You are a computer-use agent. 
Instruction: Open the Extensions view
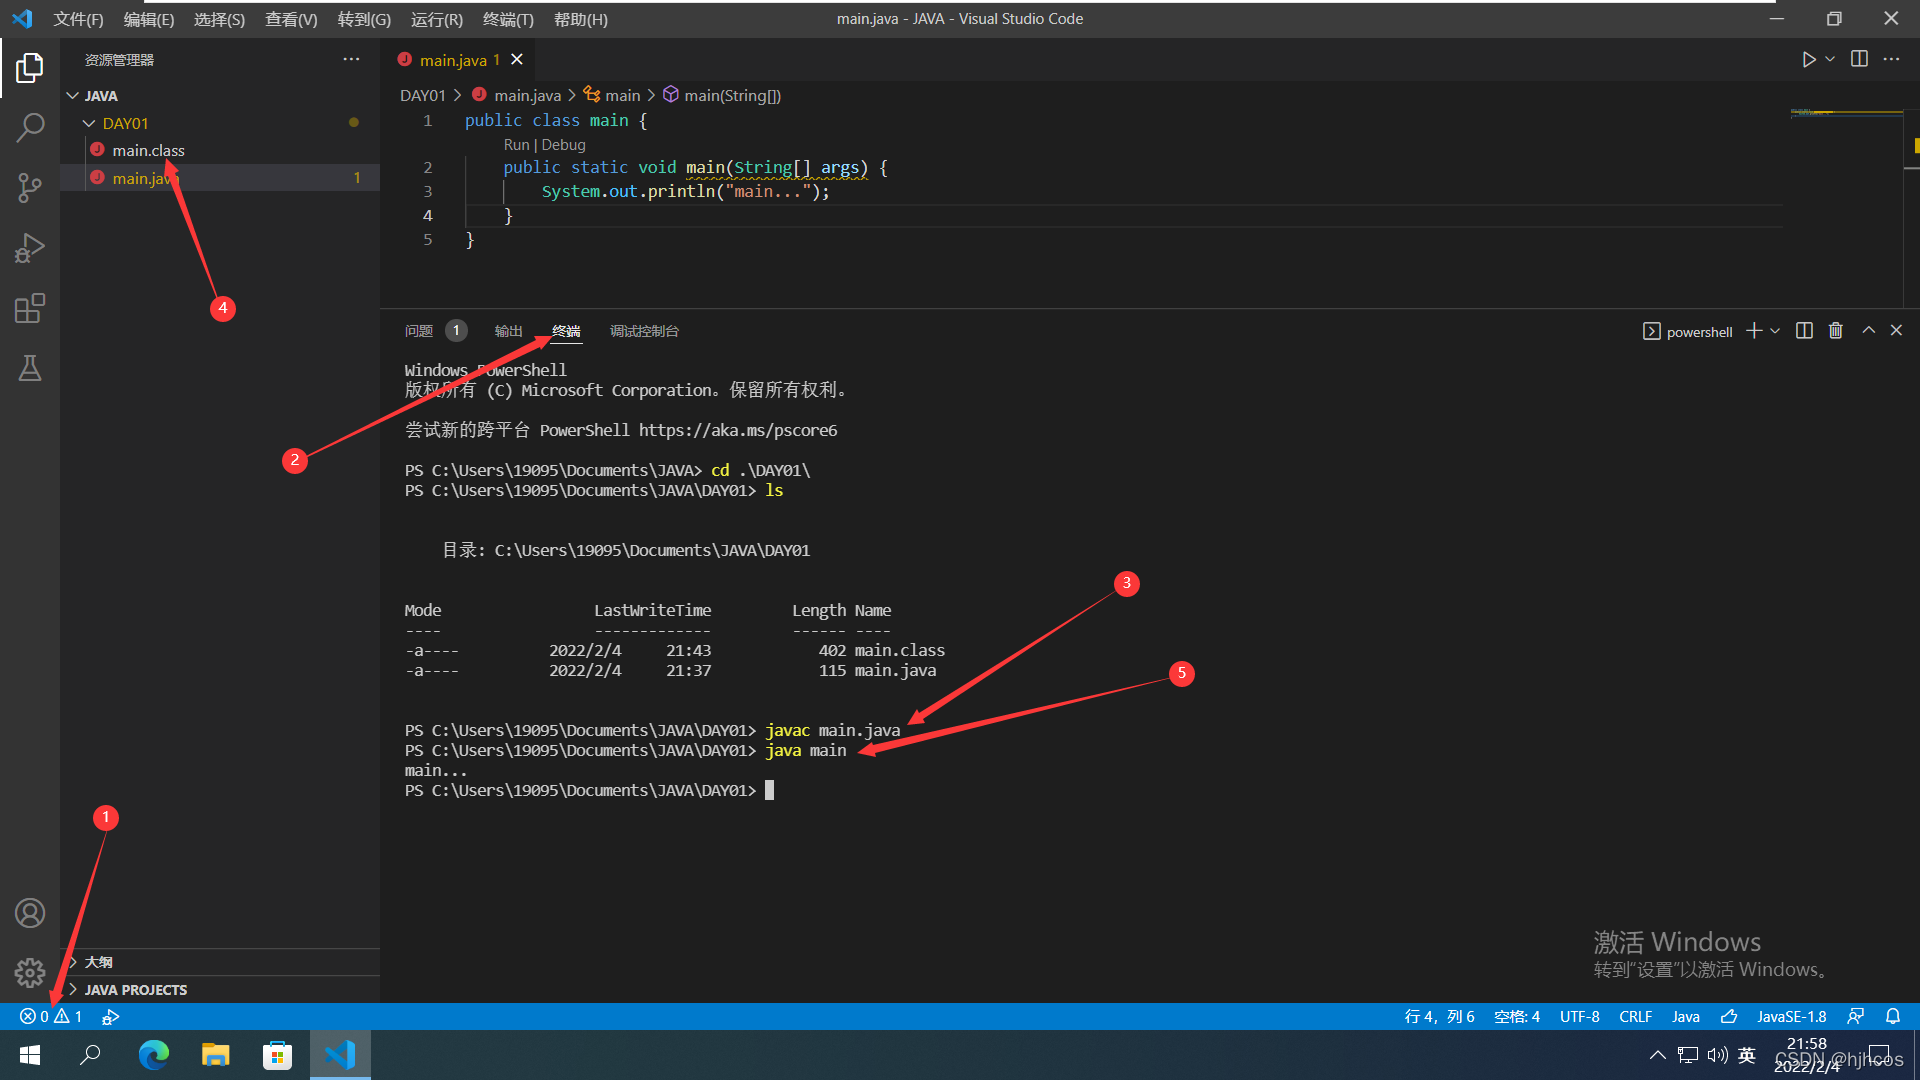tap(30, 308)
